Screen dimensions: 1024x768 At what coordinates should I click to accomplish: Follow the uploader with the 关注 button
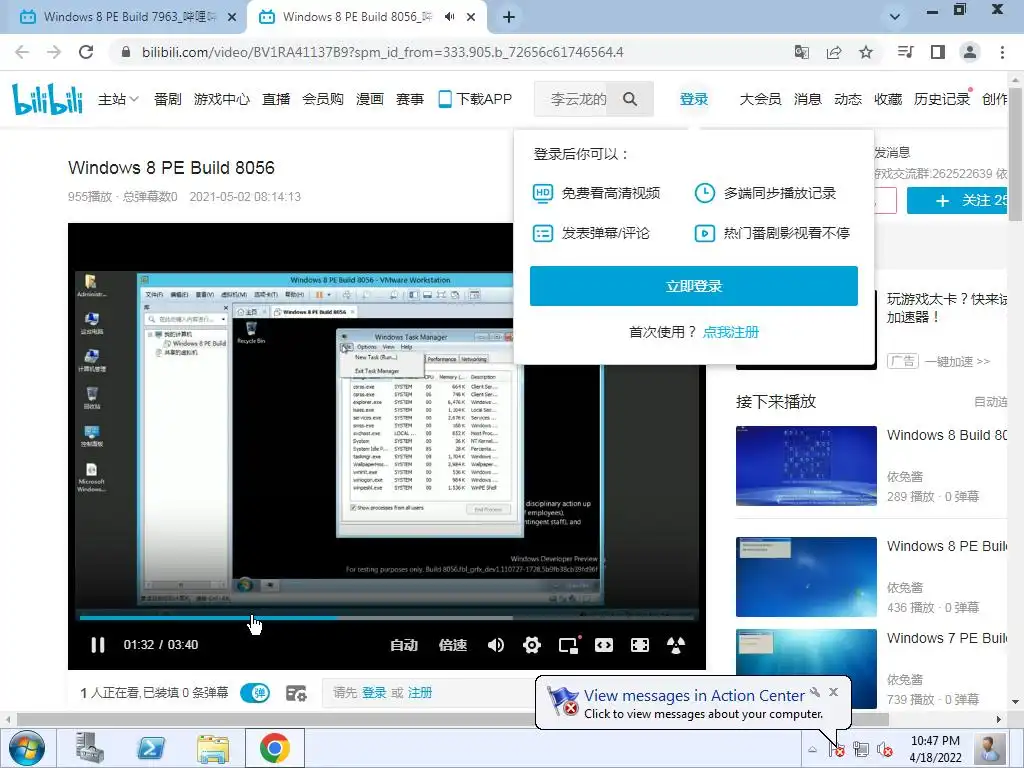pyautogui.click(x=957, y=200)
